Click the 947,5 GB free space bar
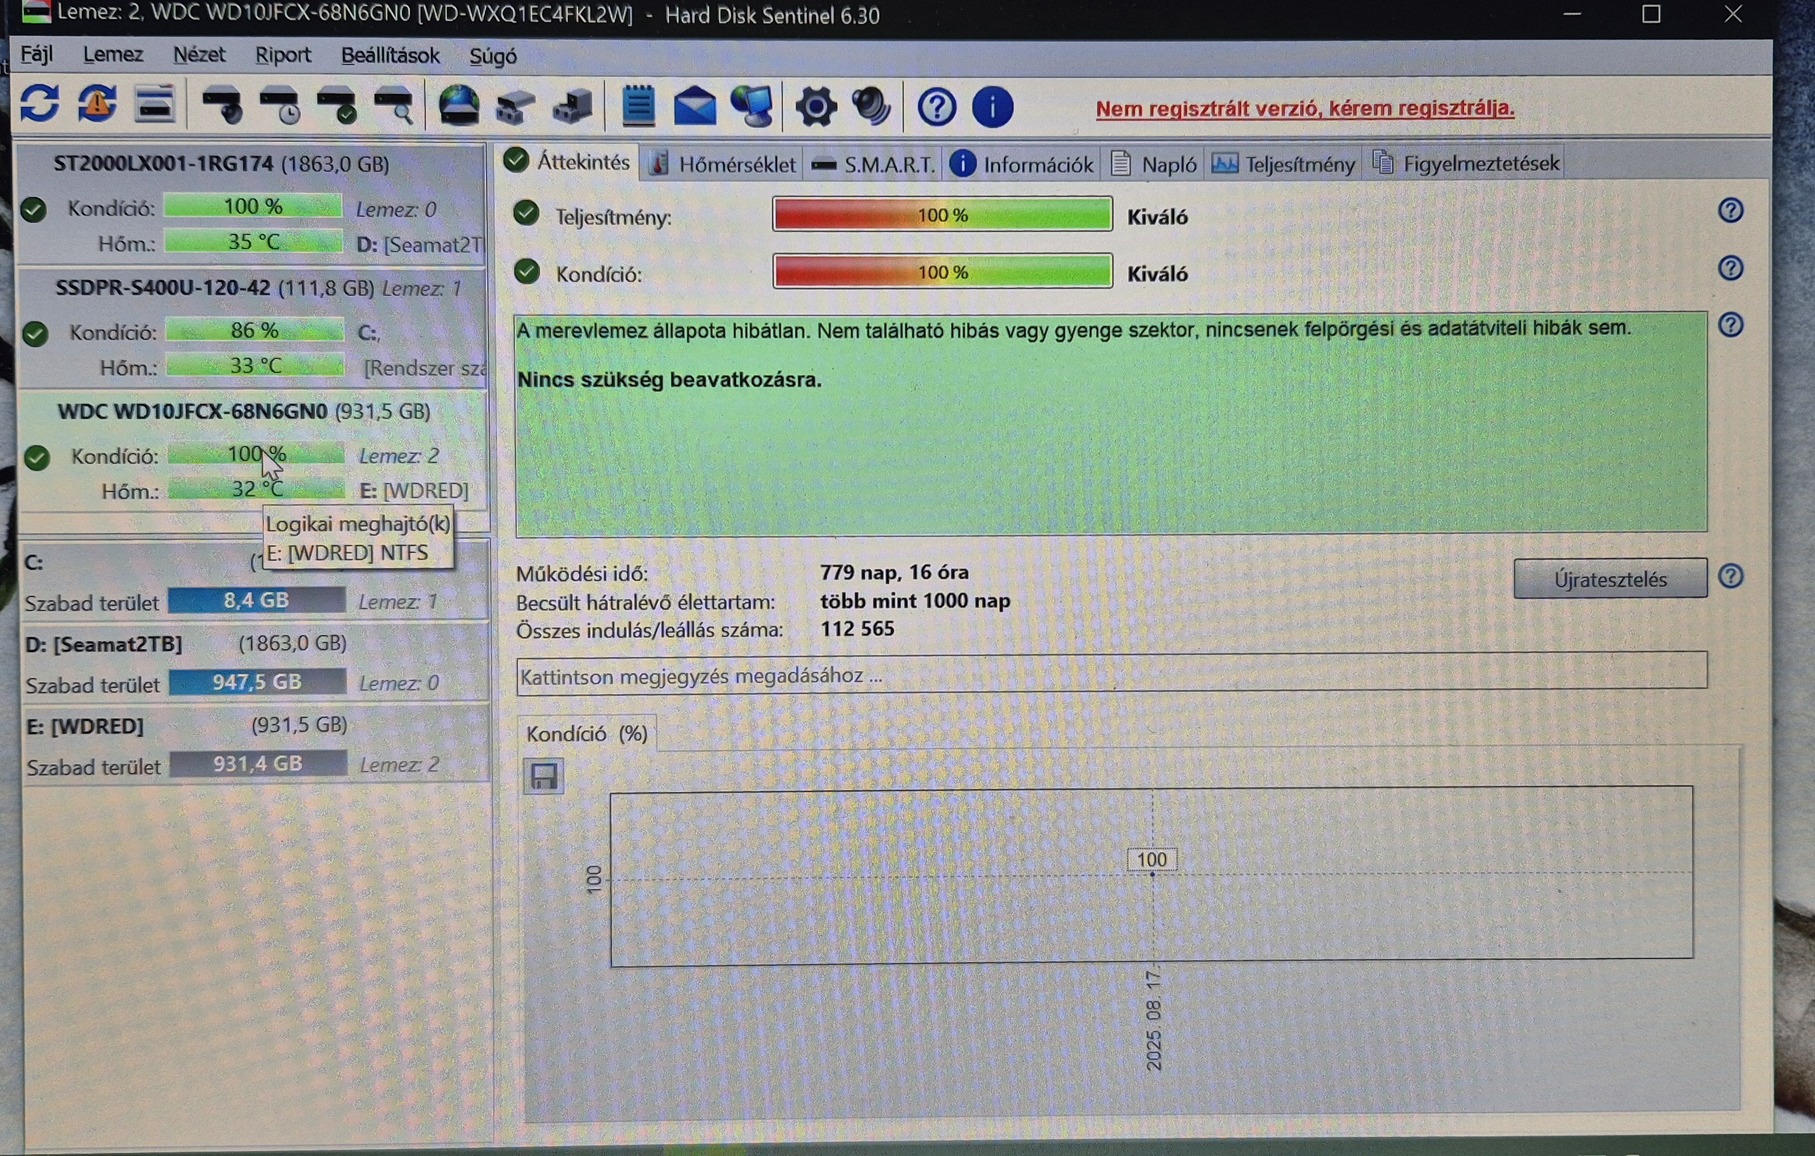1815x1156 pixels. pyautogui.click(x=257, y=682)
